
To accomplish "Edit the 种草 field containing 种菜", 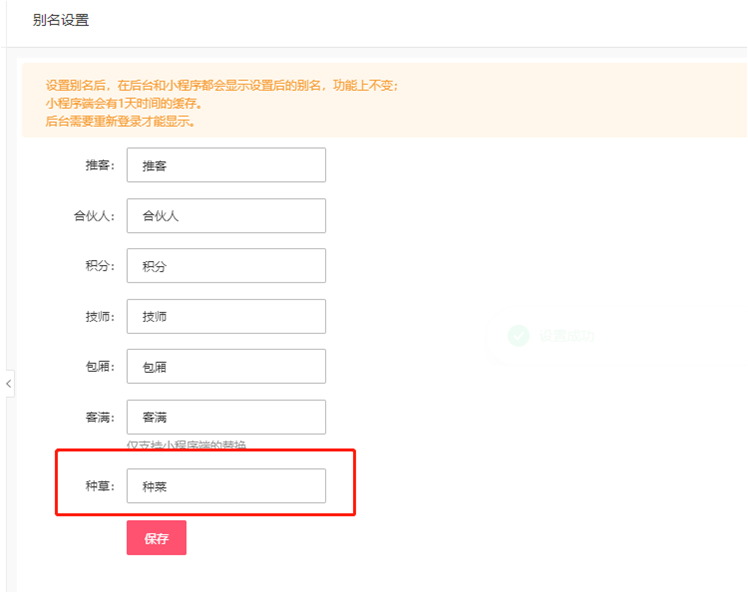I will pyautogui.click(x=226, y=486).
